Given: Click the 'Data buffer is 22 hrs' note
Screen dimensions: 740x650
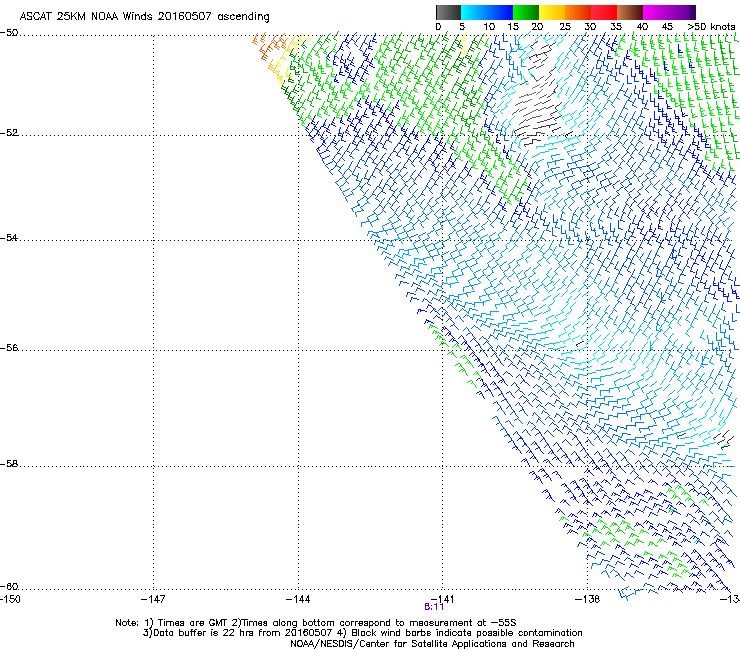Looking at the screenshot, I should point(362,633).
